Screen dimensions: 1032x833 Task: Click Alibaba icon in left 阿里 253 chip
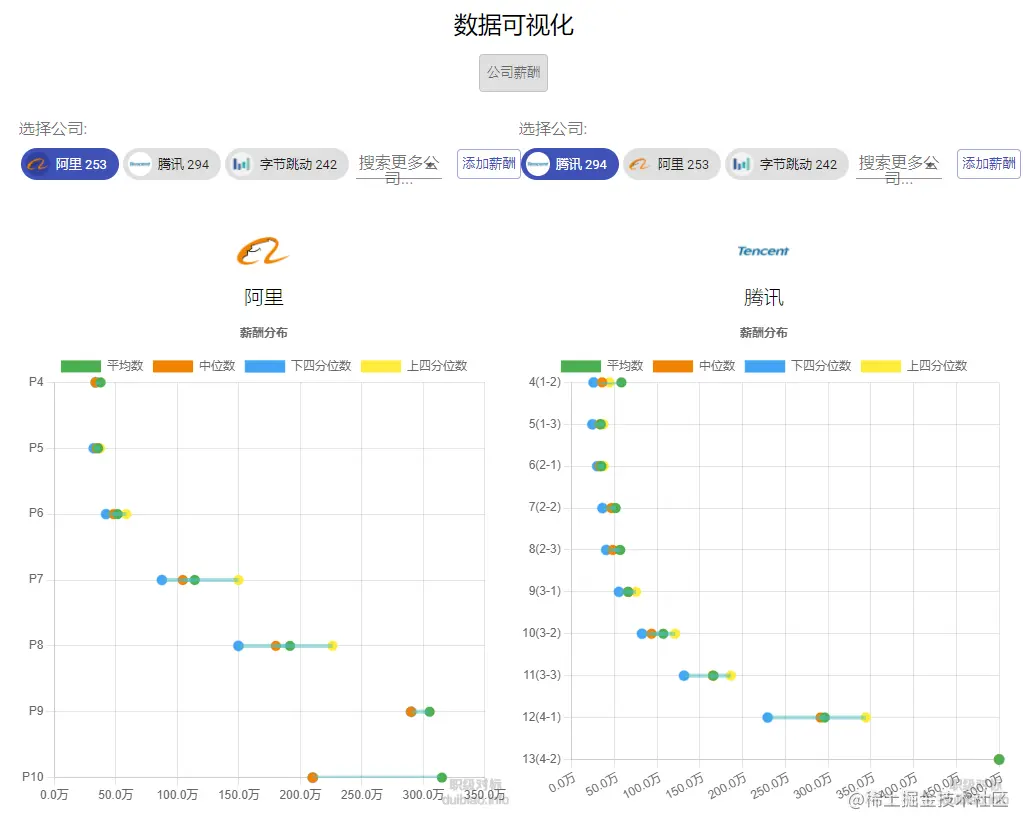coord(38,164)
